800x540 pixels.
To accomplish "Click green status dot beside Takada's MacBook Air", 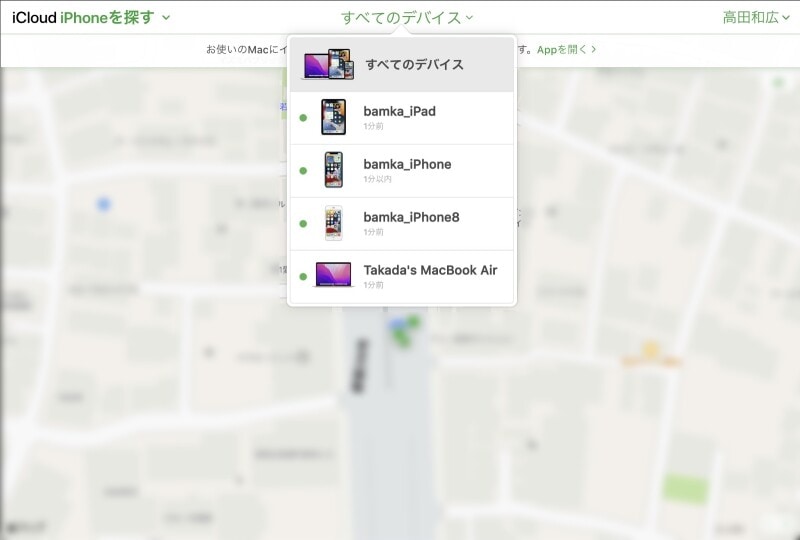I will click(x=303, y=276).
